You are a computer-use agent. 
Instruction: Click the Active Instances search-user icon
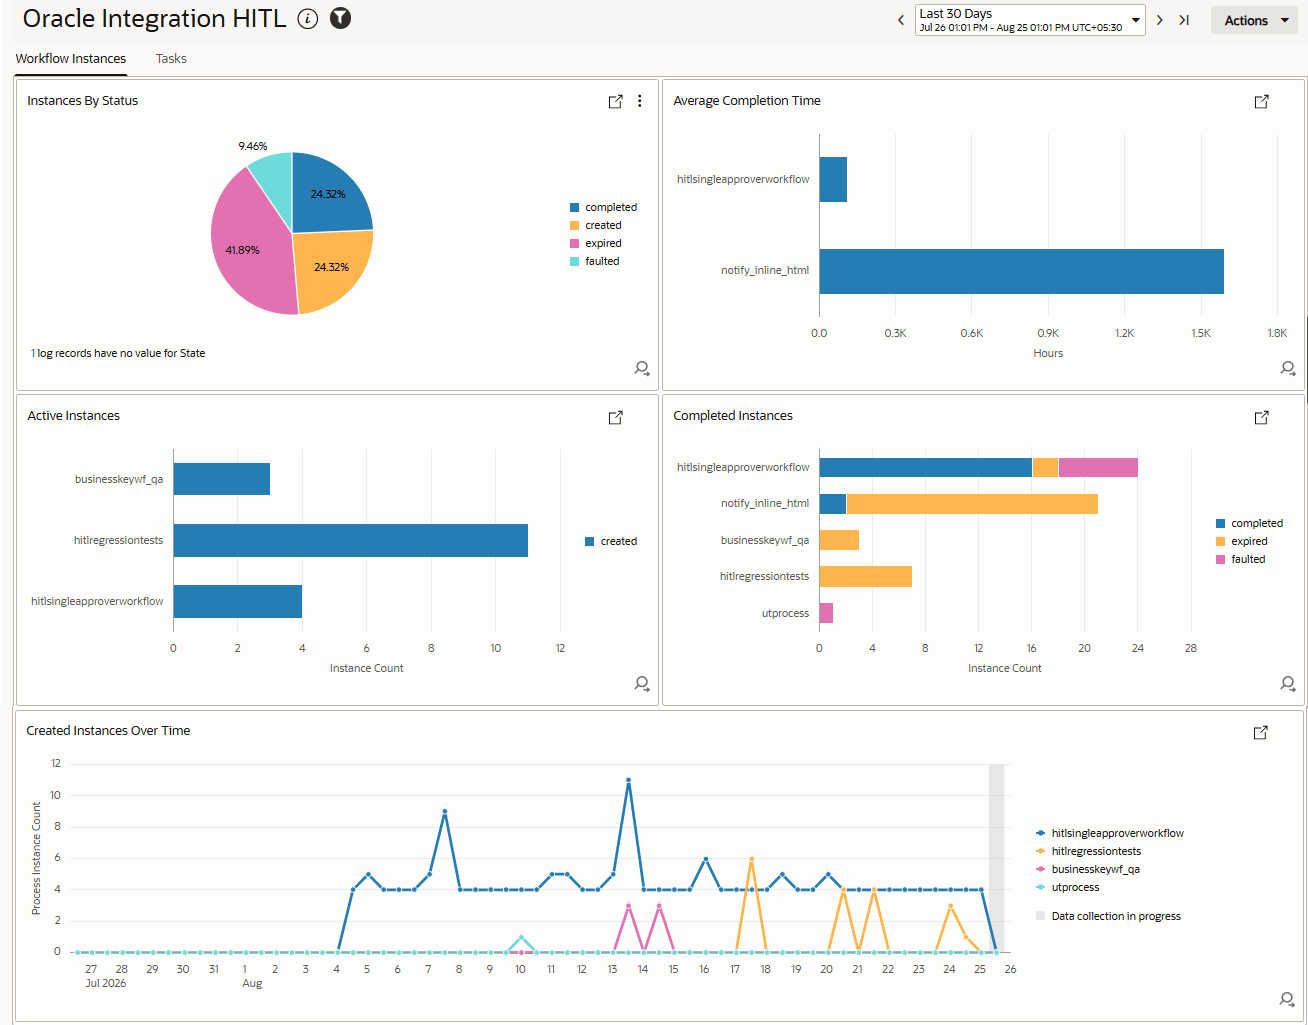tap(642, 684)
